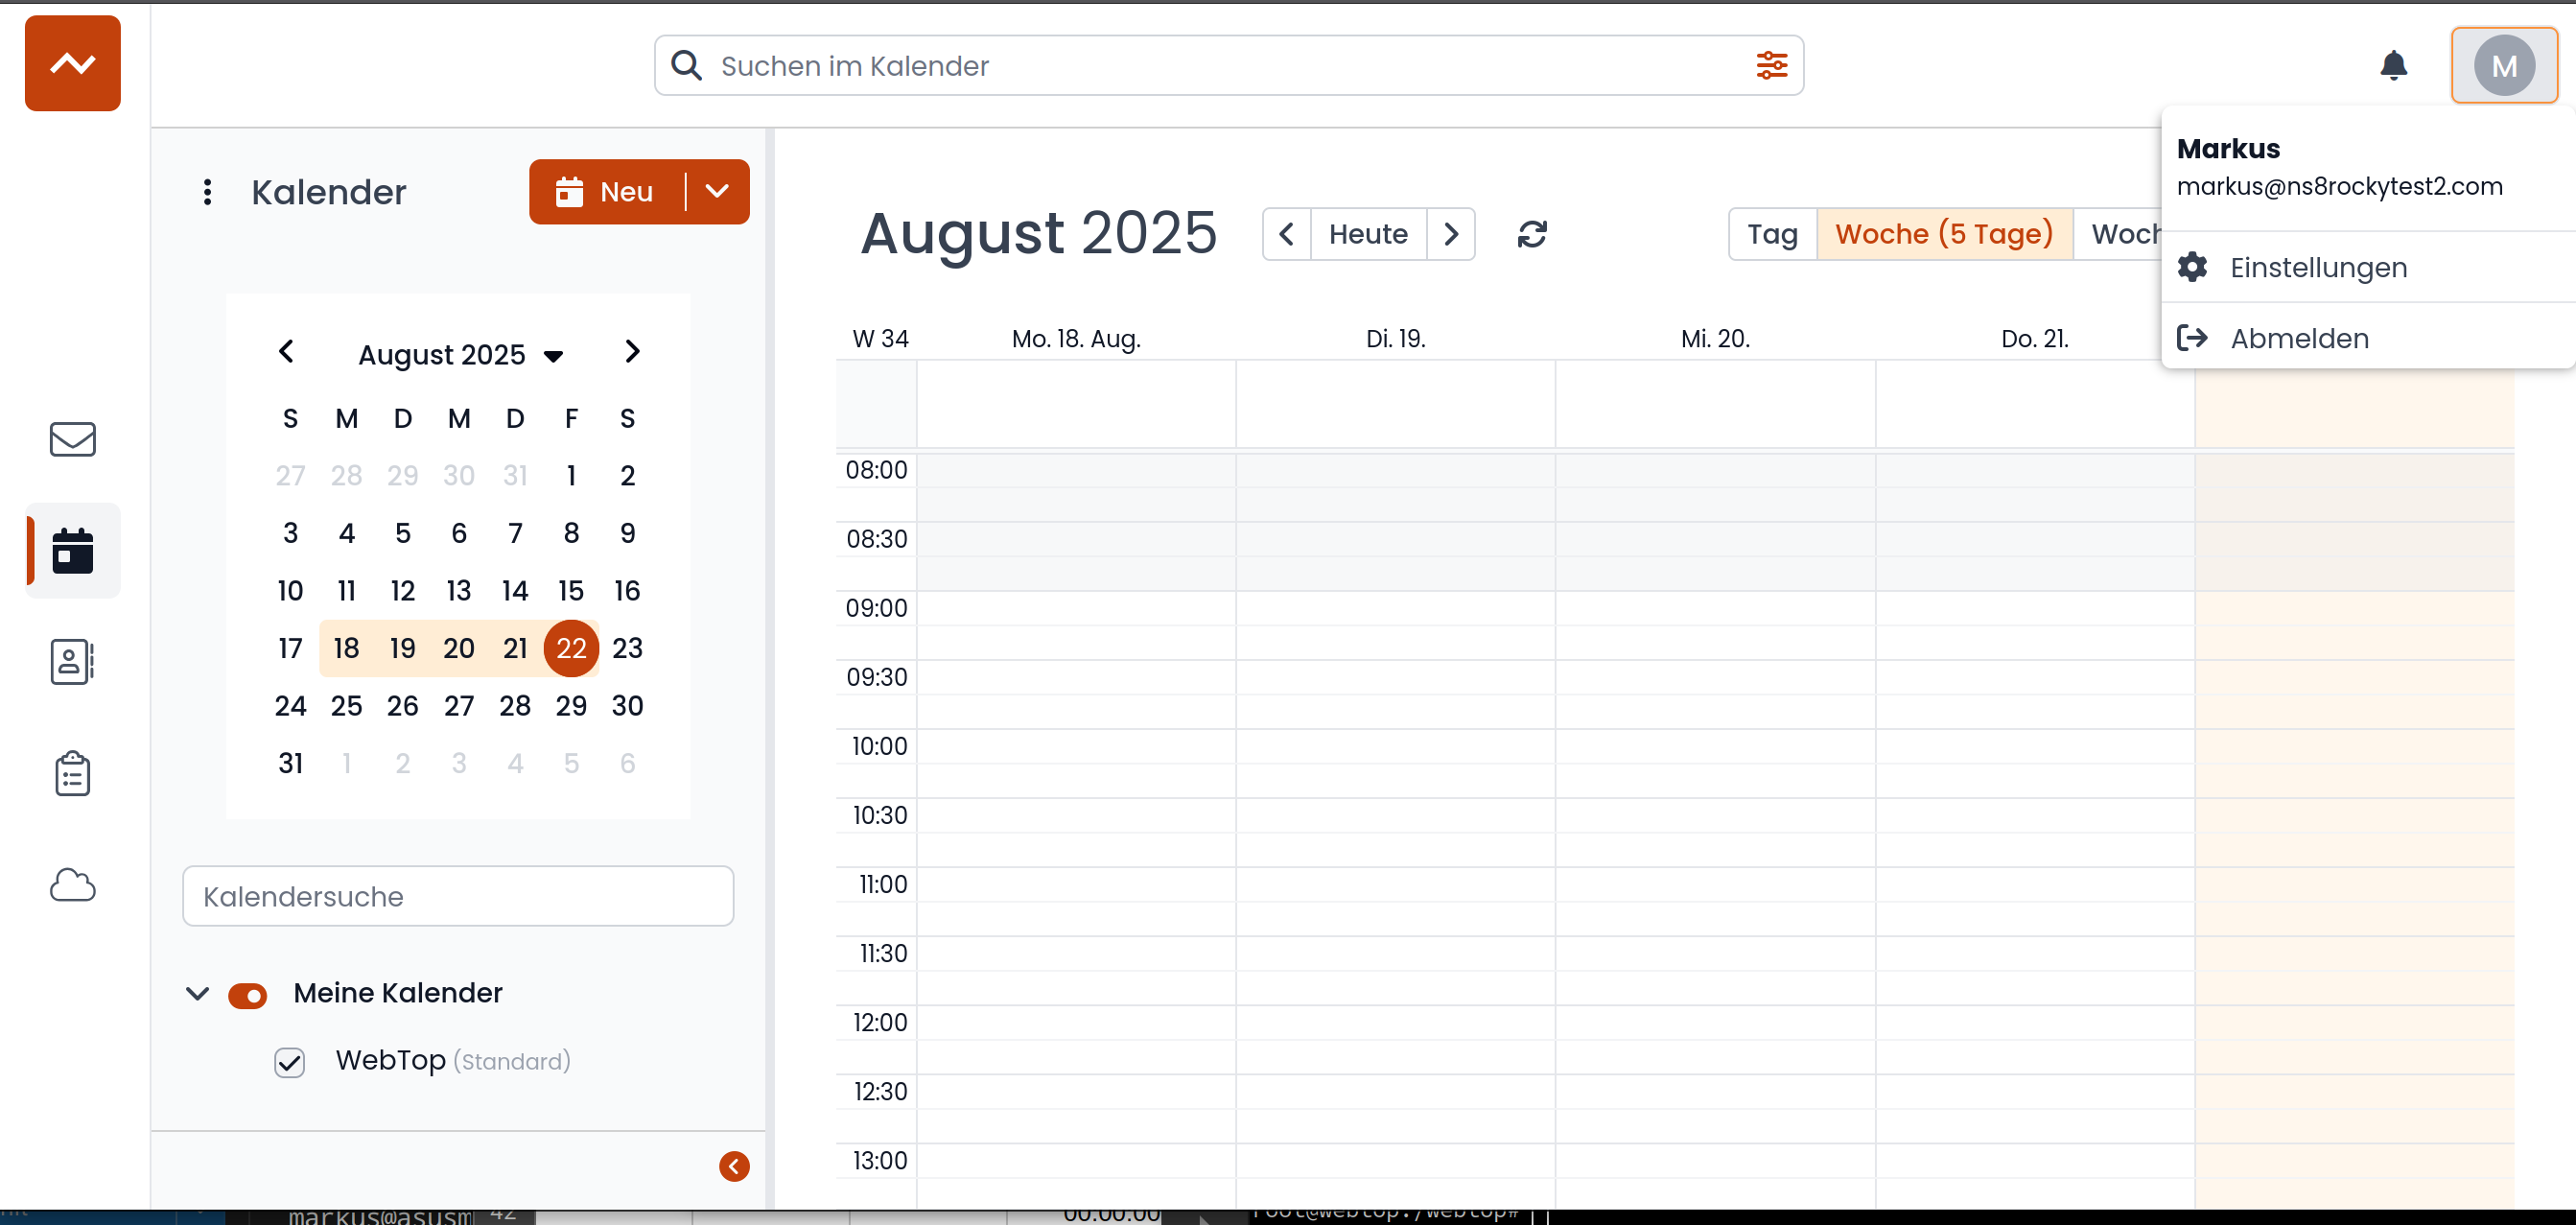Collapse the sidebar with orange arrow

point(734,1166)
